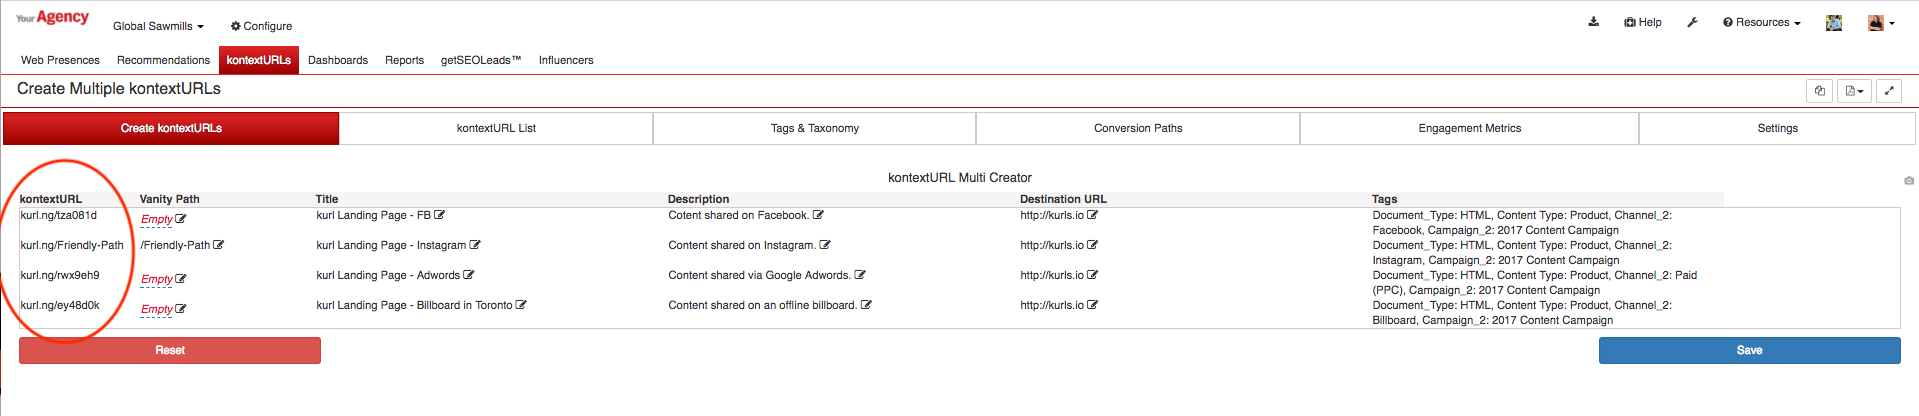The width and height of the screenshot is (1919, 416).
Task: Click the camera snapshot icon
Action: pos(1909,181)
